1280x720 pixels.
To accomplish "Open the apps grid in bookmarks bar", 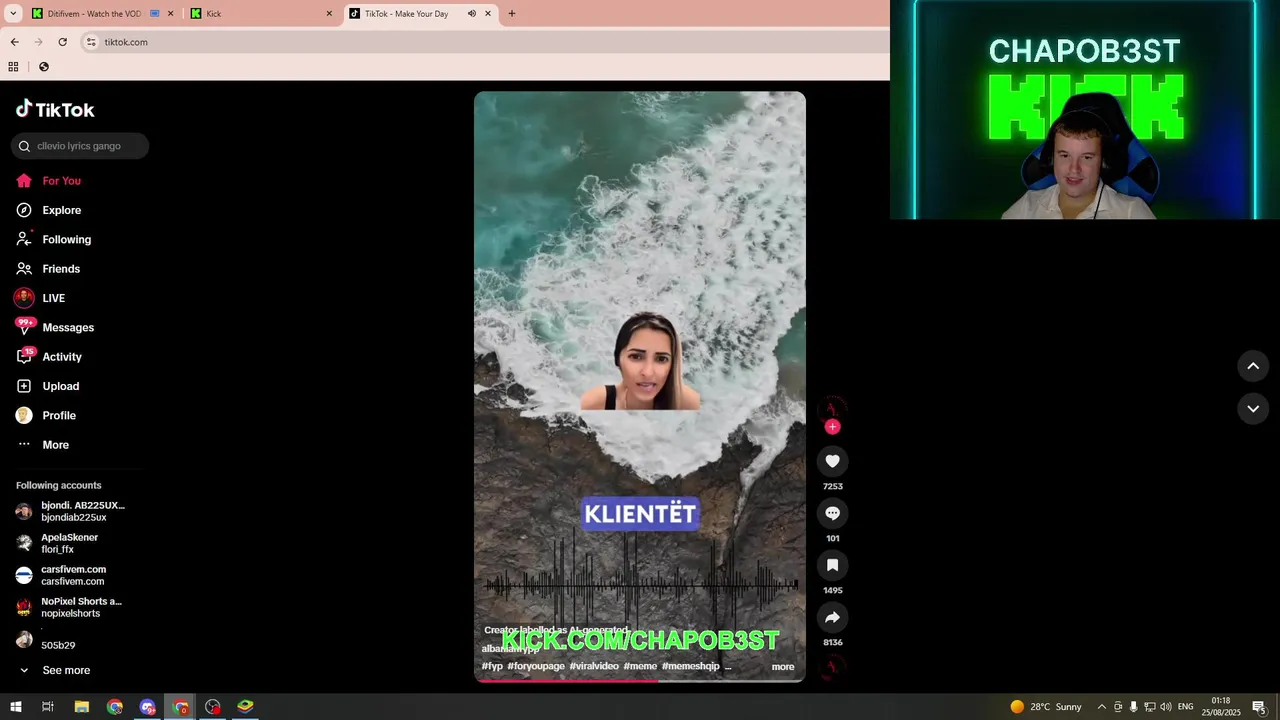I will click(x=13, y=67).
